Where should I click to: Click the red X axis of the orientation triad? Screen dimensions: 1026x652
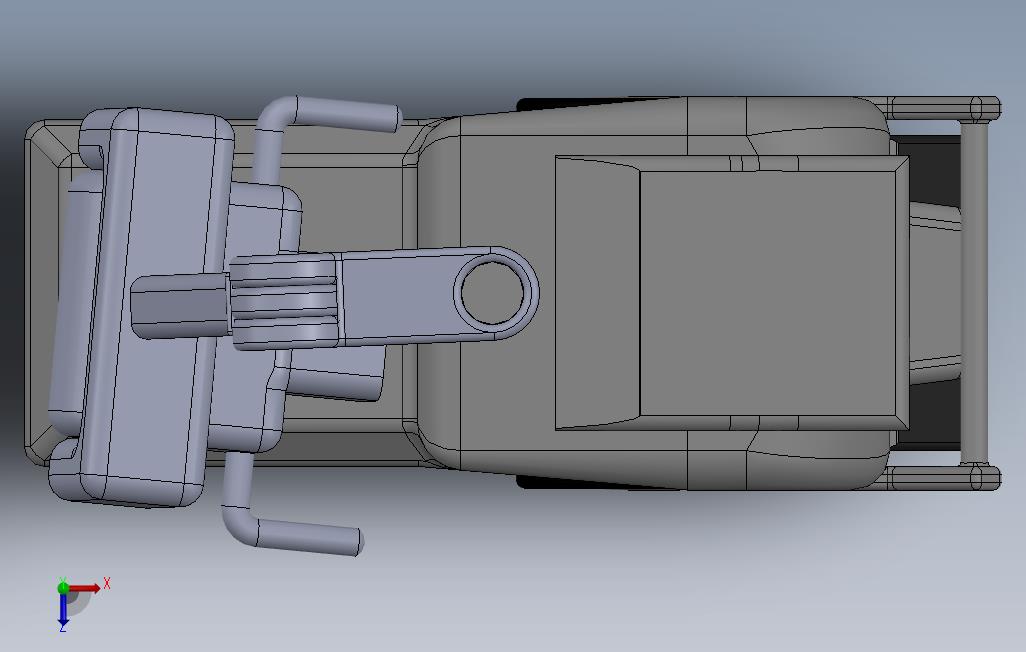85,588
